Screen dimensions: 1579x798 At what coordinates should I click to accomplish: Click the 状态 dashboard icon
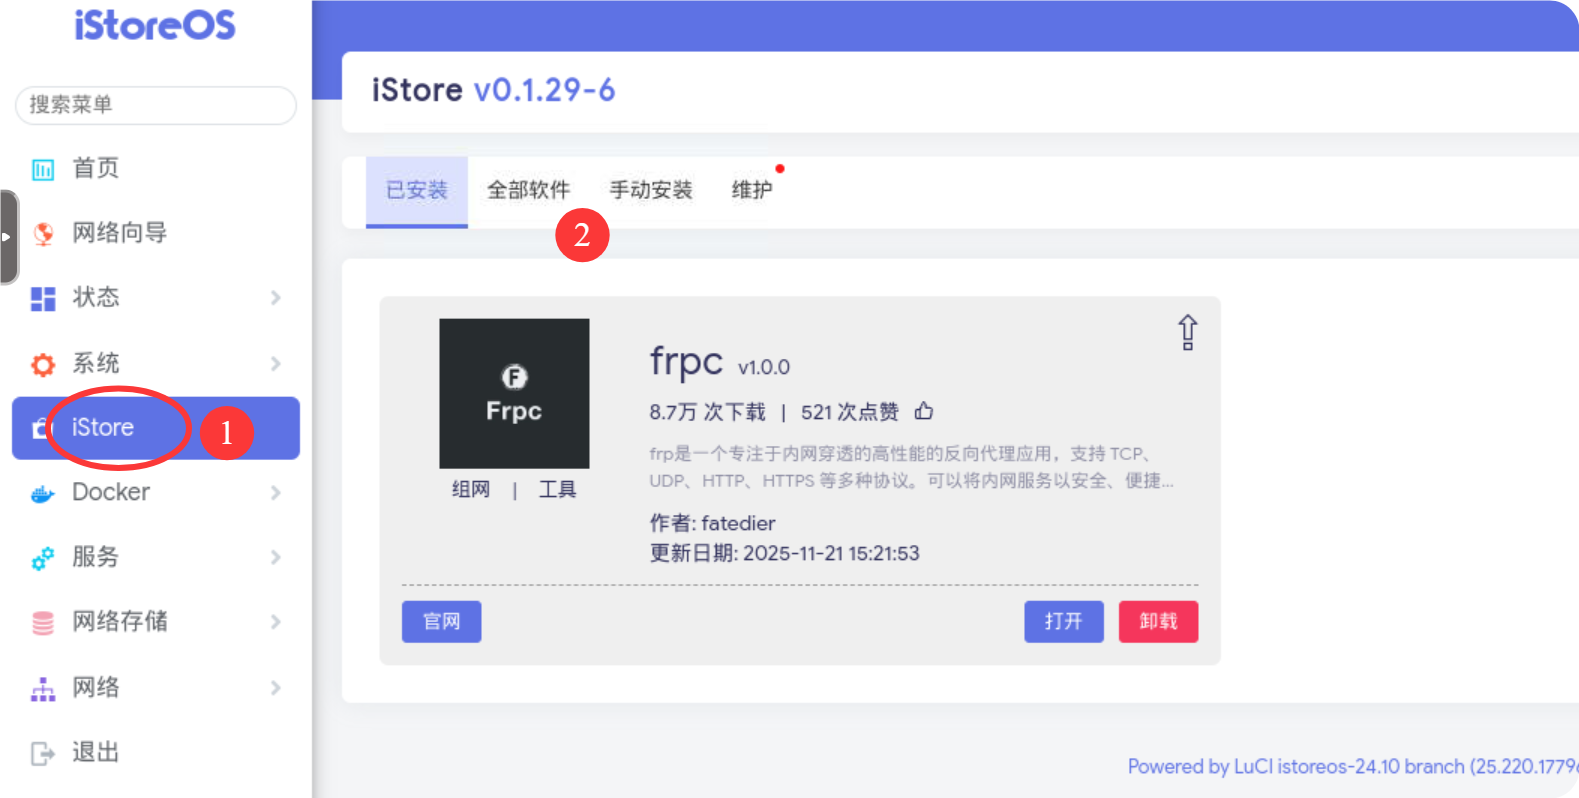[43, 298]
